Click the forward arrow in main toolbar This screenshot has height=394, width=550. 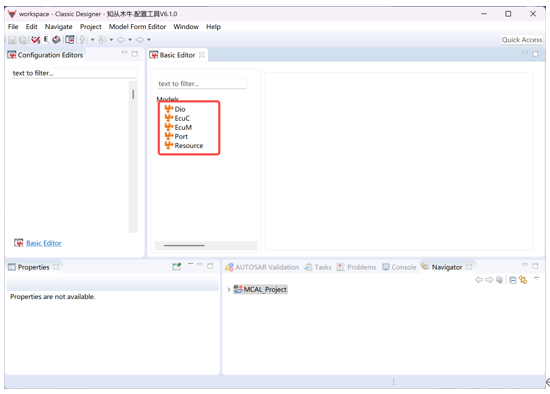click(x=140, y=40)
